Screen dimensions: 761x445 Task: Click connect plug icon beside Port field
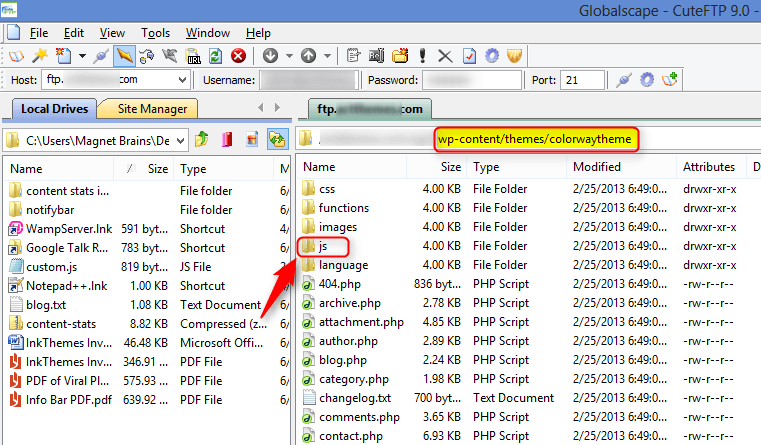point(624,80)
